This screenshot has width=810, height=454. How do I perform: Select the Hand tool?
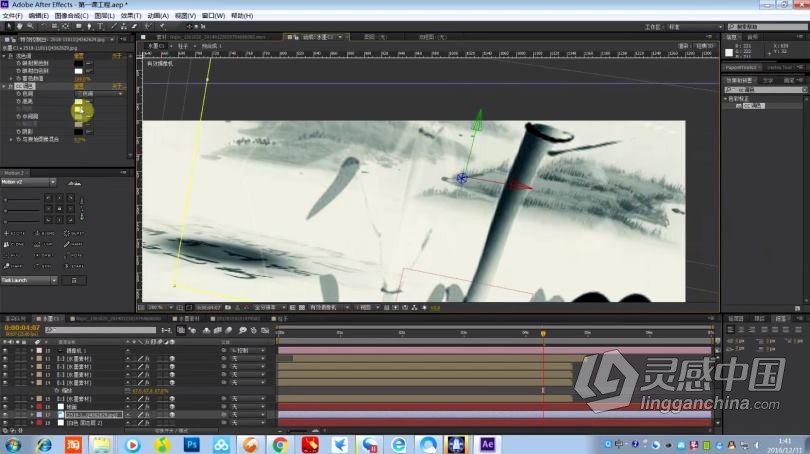tap(20, 26)
